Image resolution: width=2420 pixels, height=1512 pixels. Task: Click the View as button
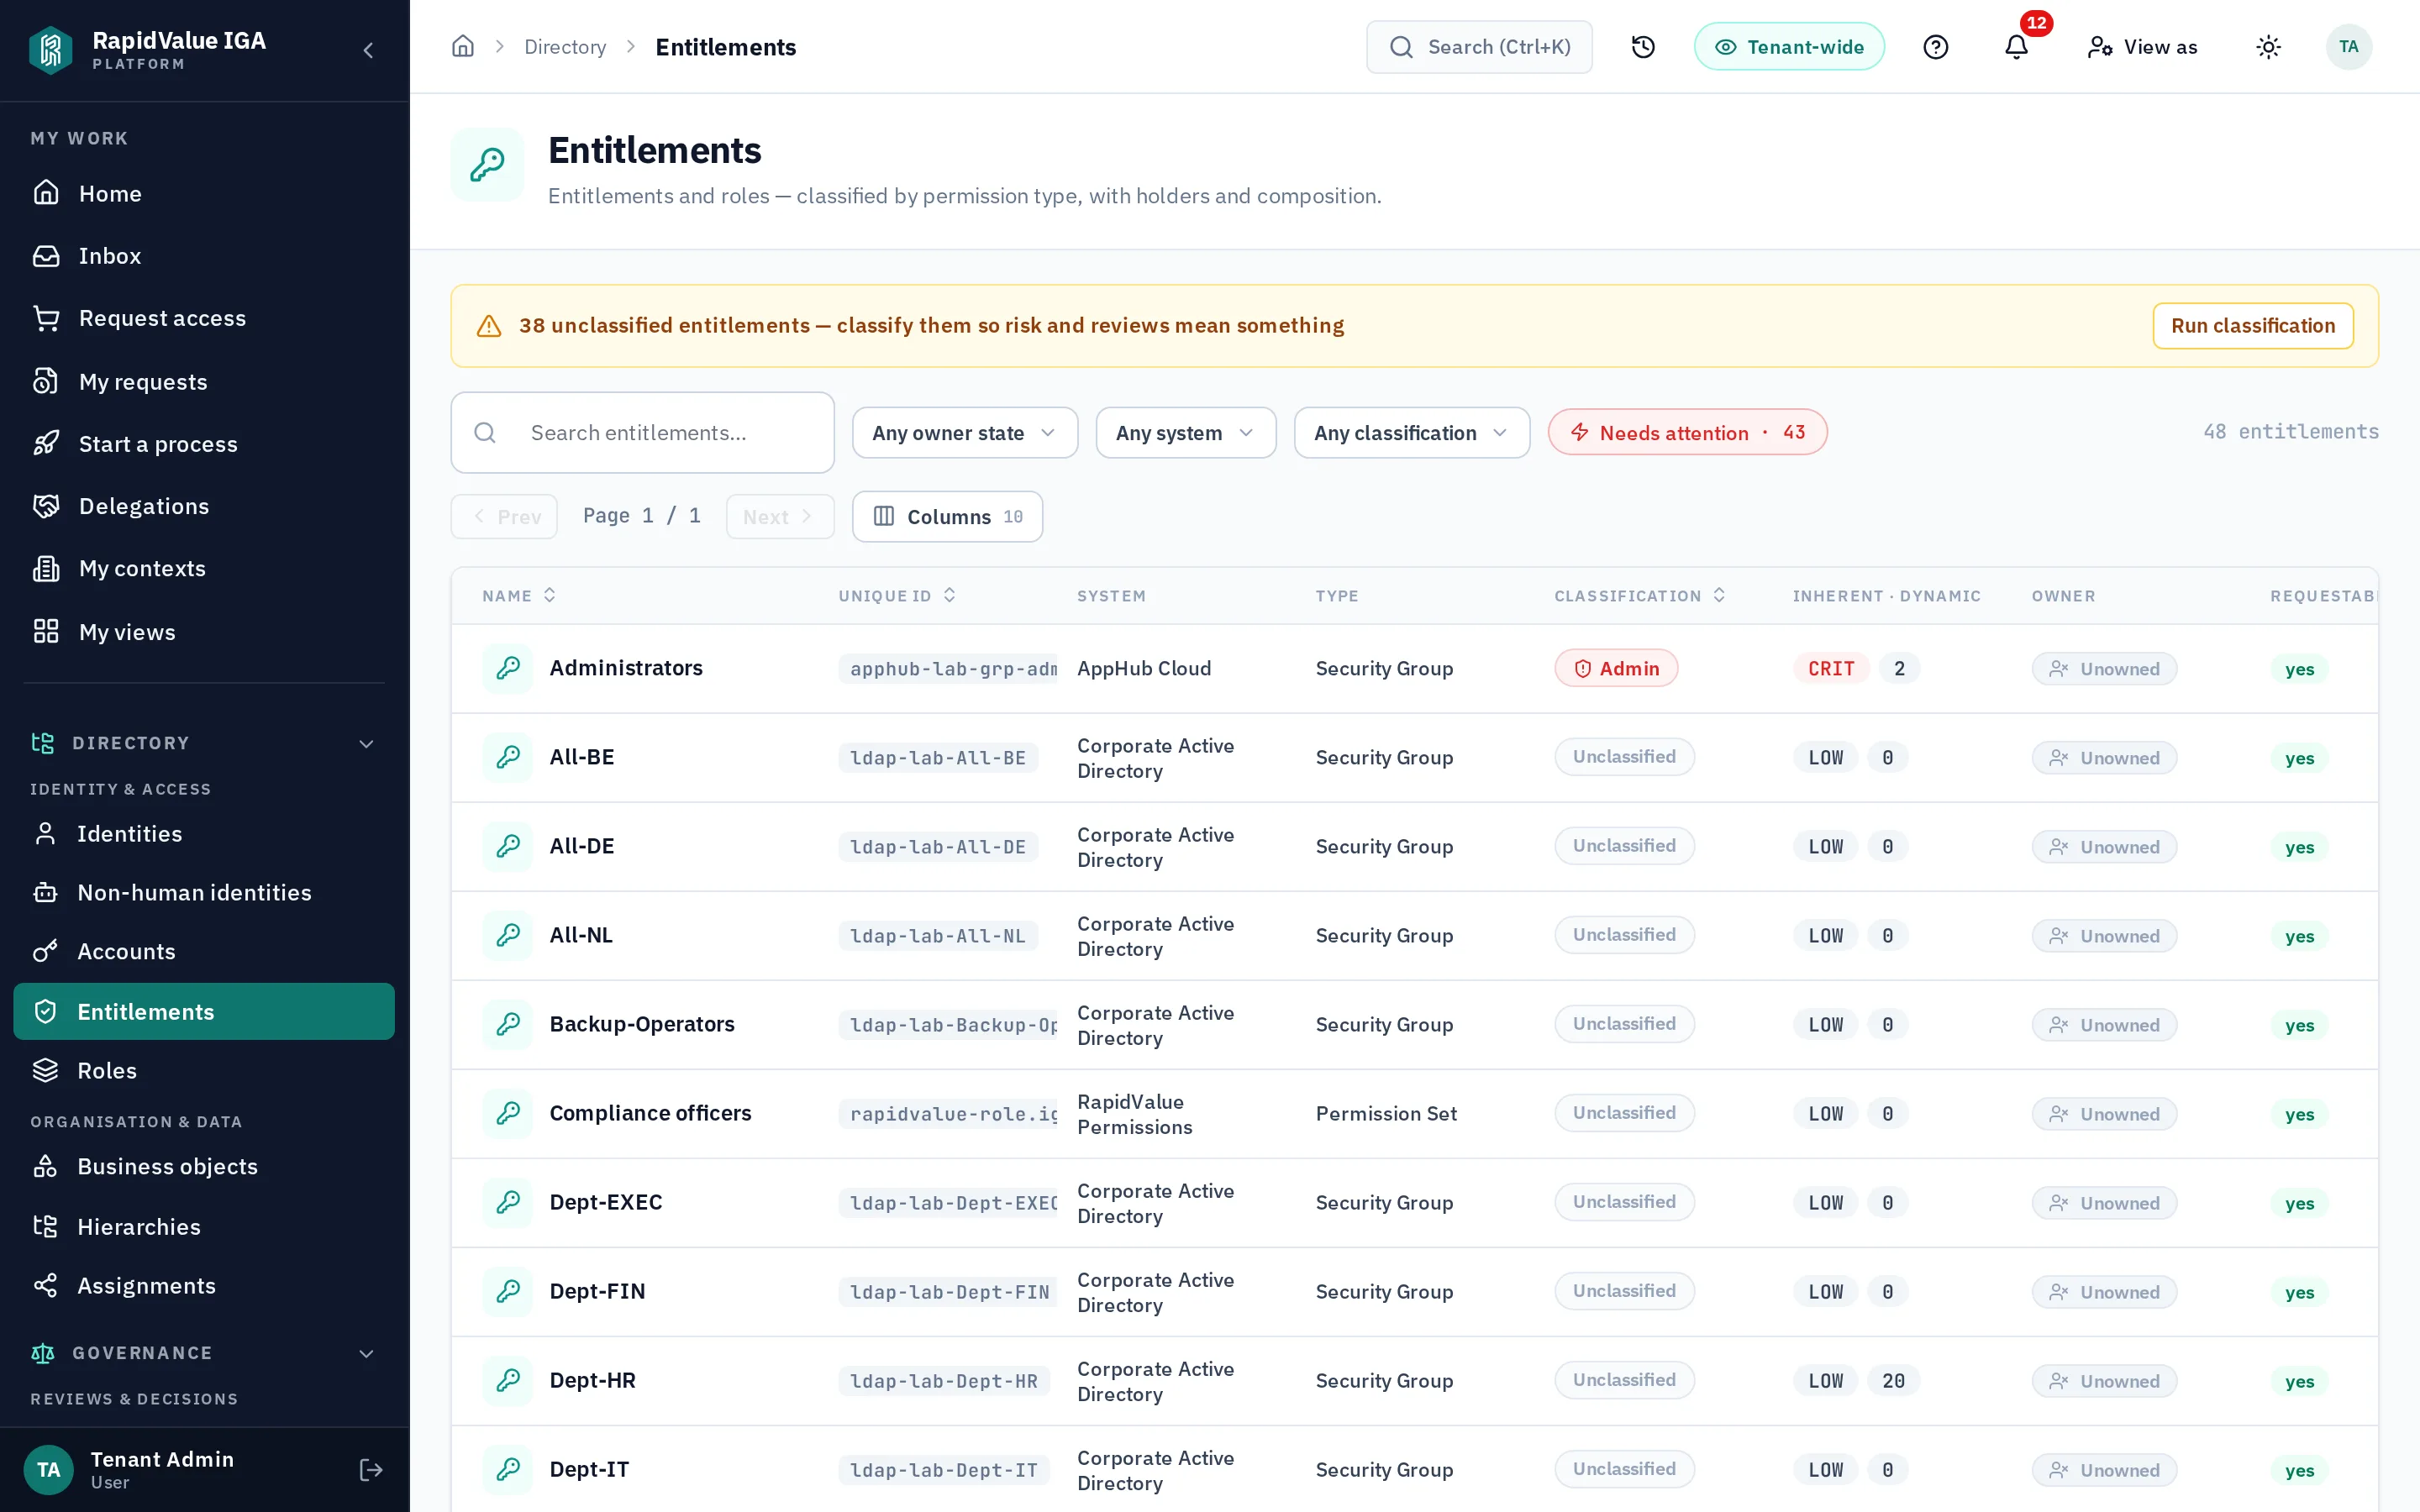2142,47
